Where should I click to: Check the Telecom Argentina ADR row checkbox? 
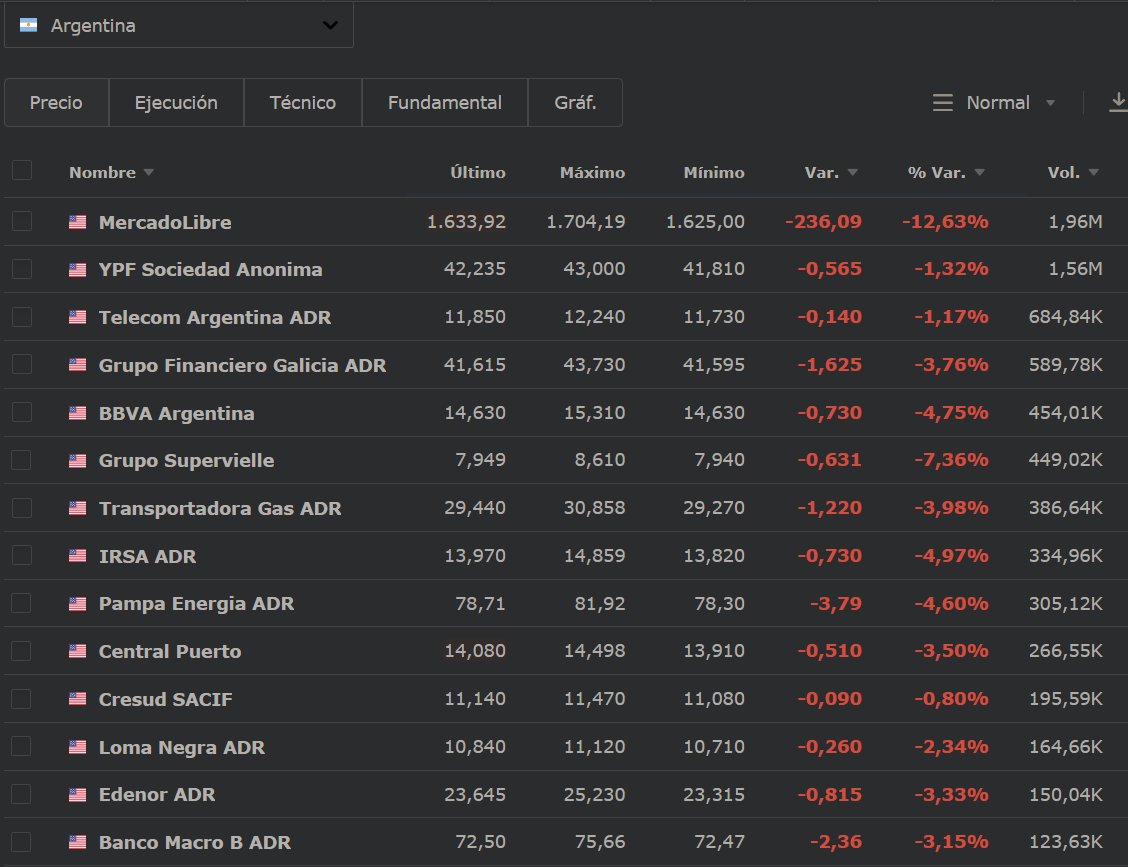tap(22, 317)
